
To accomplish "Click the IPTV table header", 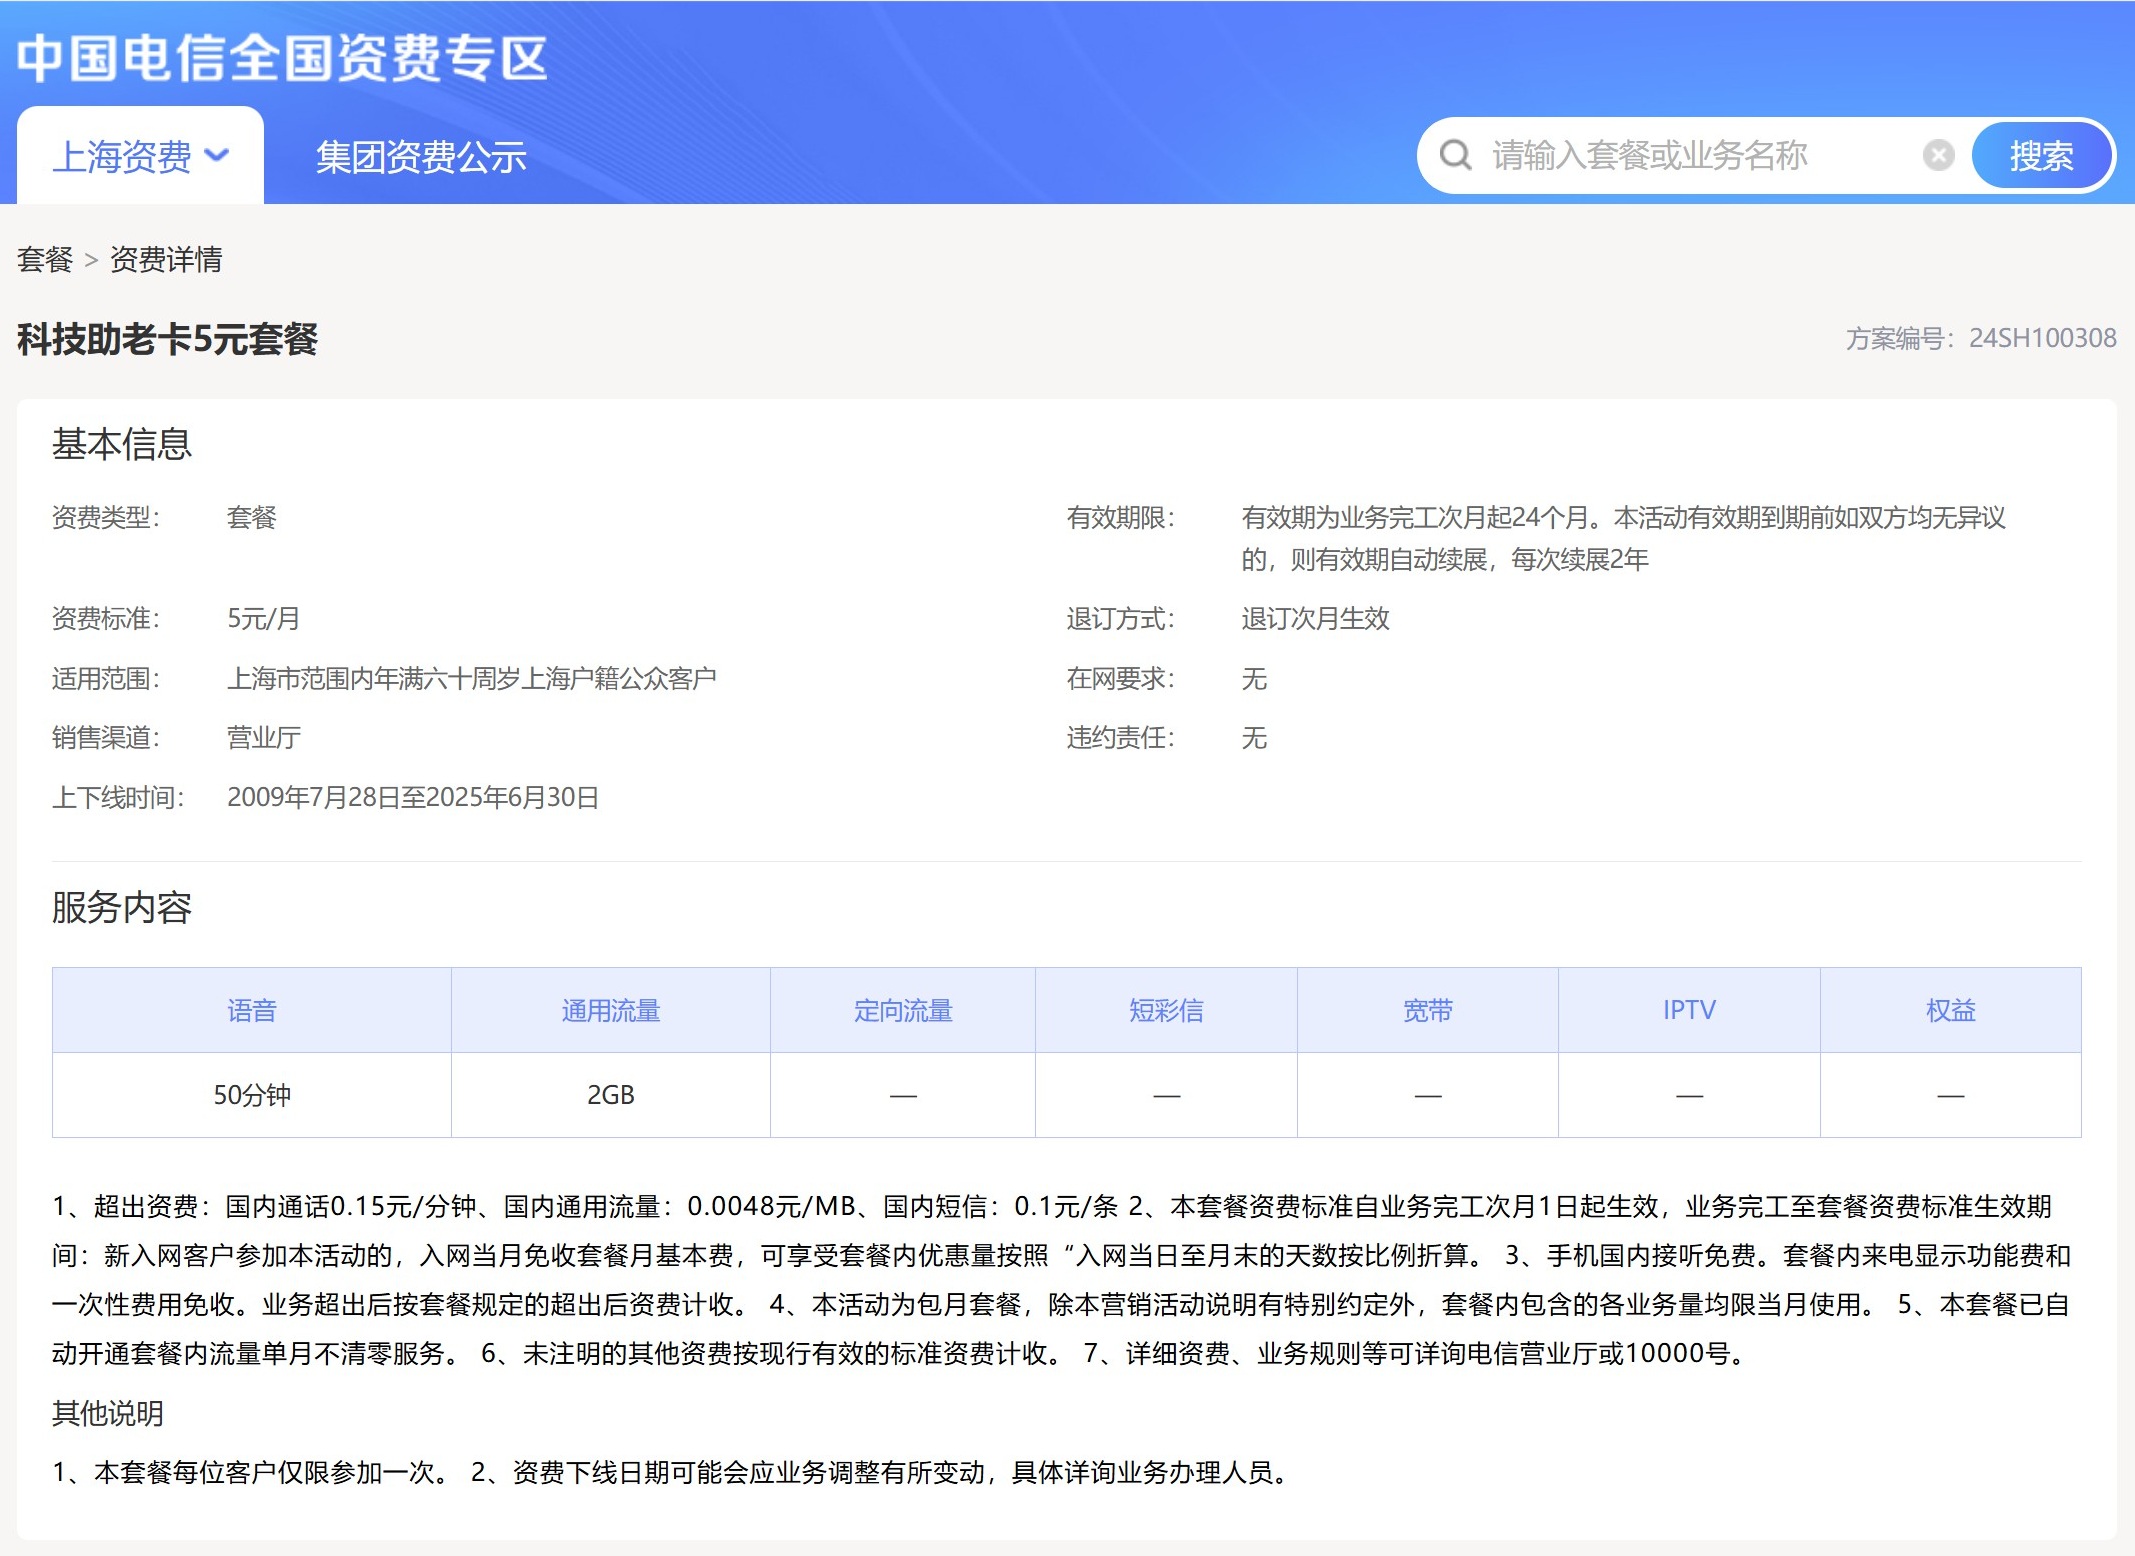I will 1689,1010.
